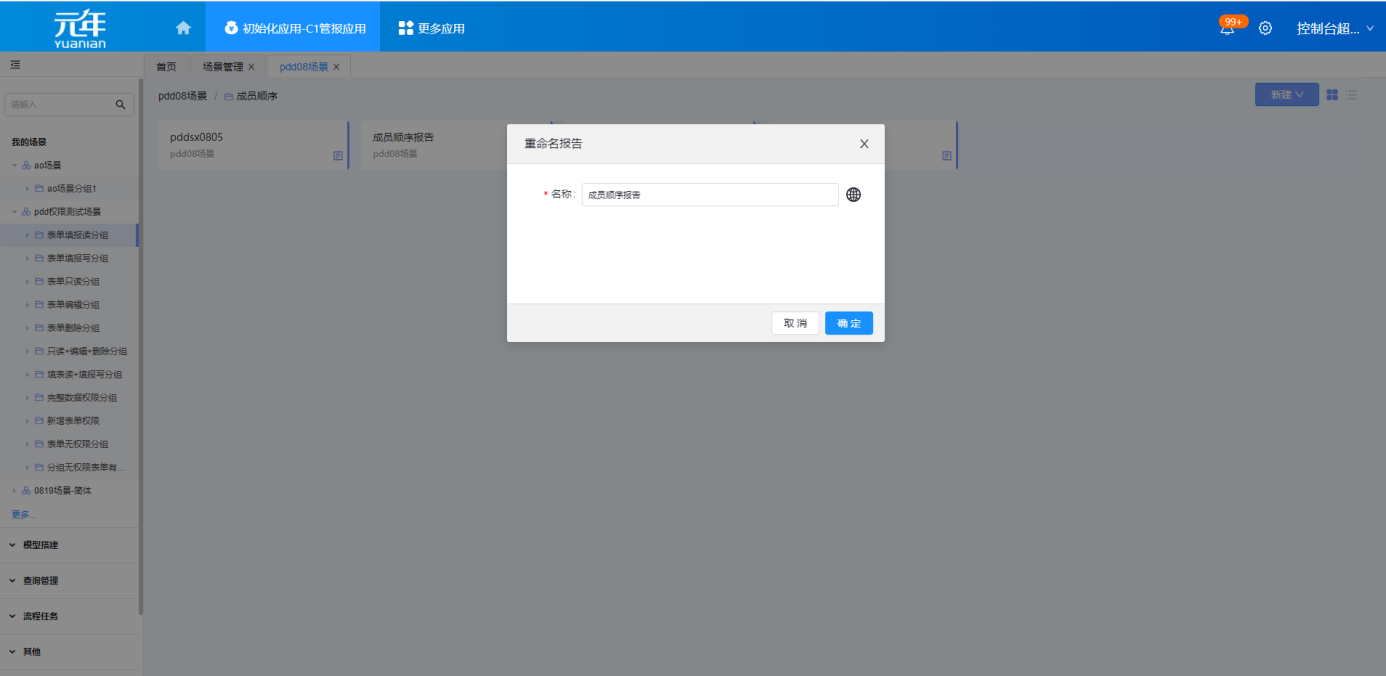This screenshot has height=676, width=1386.
Task: Open the settings gear icon
Action: pos(1265,29)
